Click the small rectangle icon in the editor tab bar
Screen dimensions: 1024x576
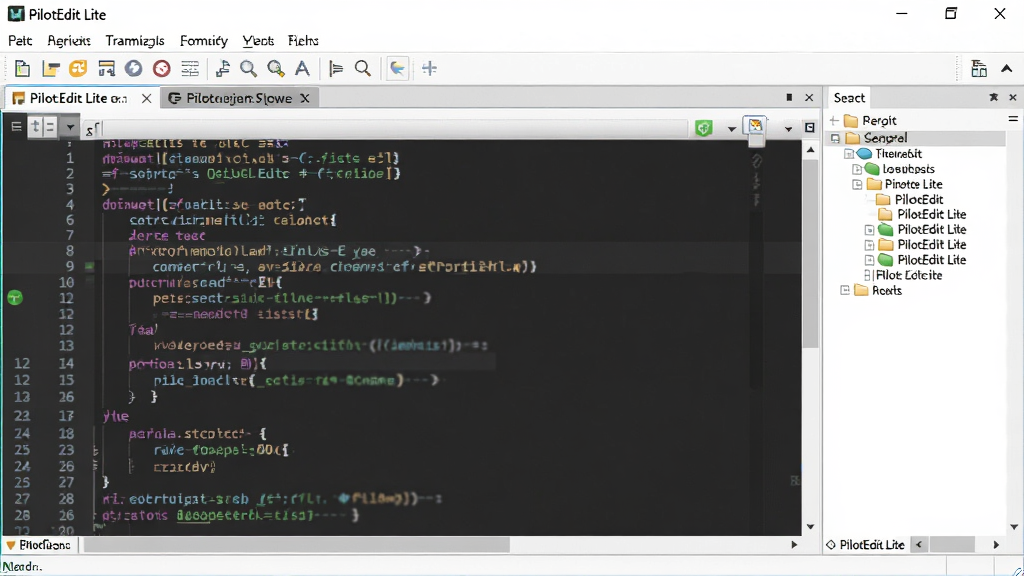789,97
